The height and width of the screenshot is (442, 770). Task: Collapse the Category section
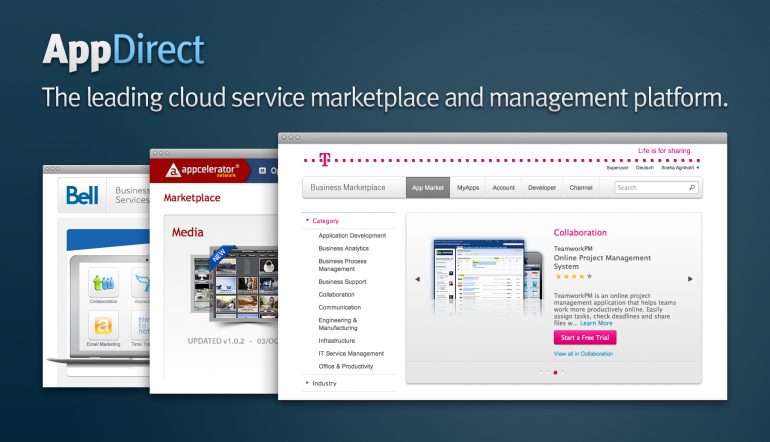[x=307, y=220]
